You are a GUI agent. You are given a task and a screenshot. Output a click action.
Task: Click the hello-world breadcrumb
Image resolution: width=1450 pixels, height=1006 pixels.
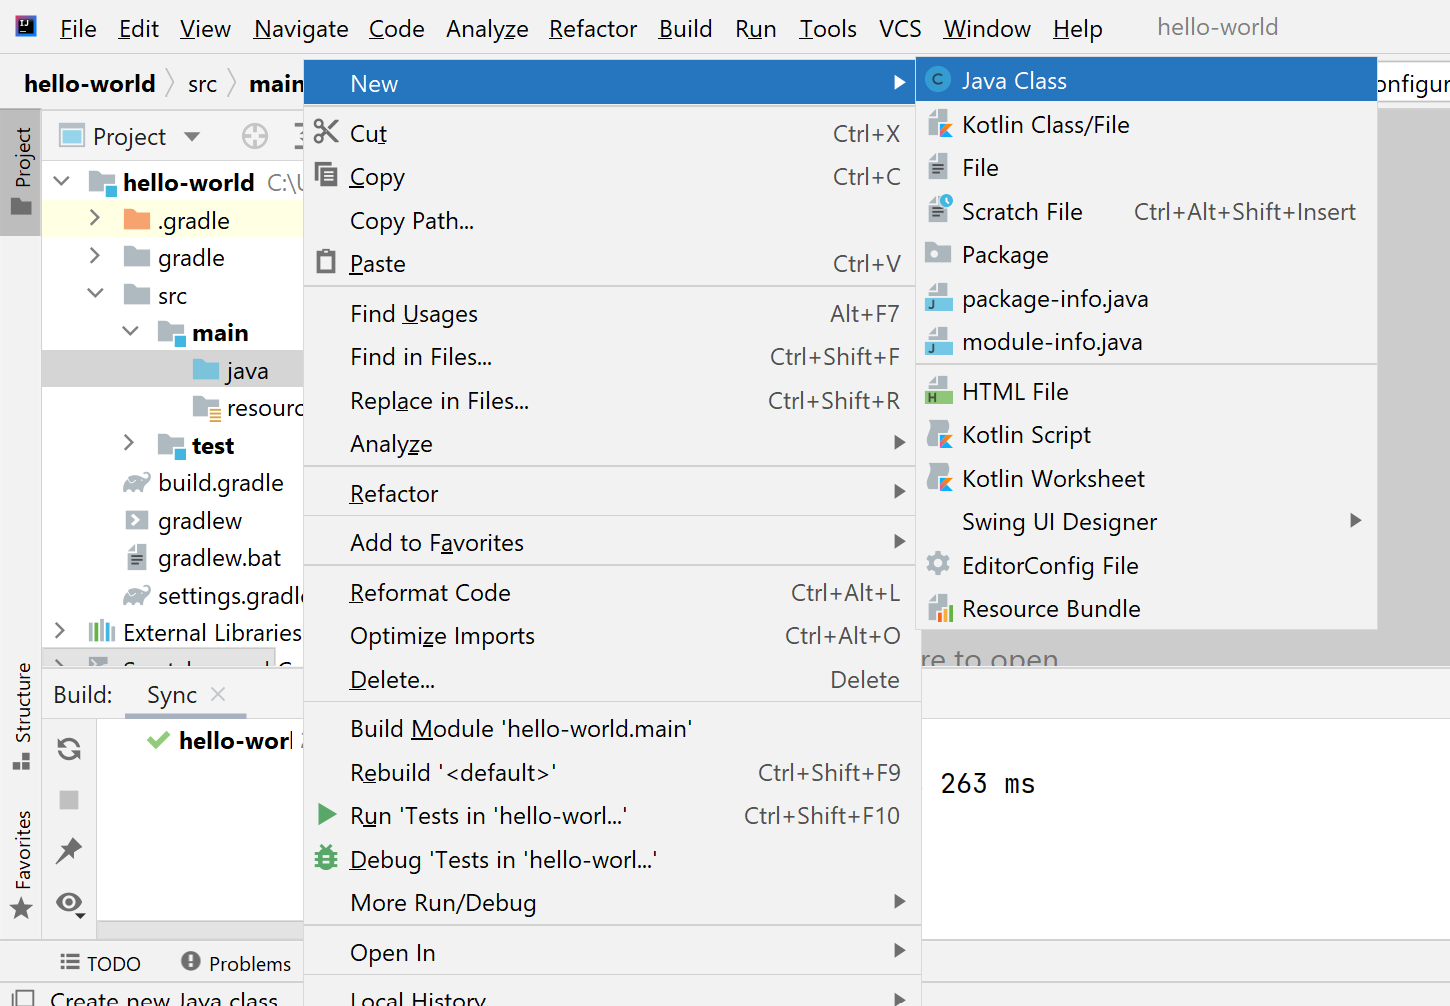coord(90,84)
